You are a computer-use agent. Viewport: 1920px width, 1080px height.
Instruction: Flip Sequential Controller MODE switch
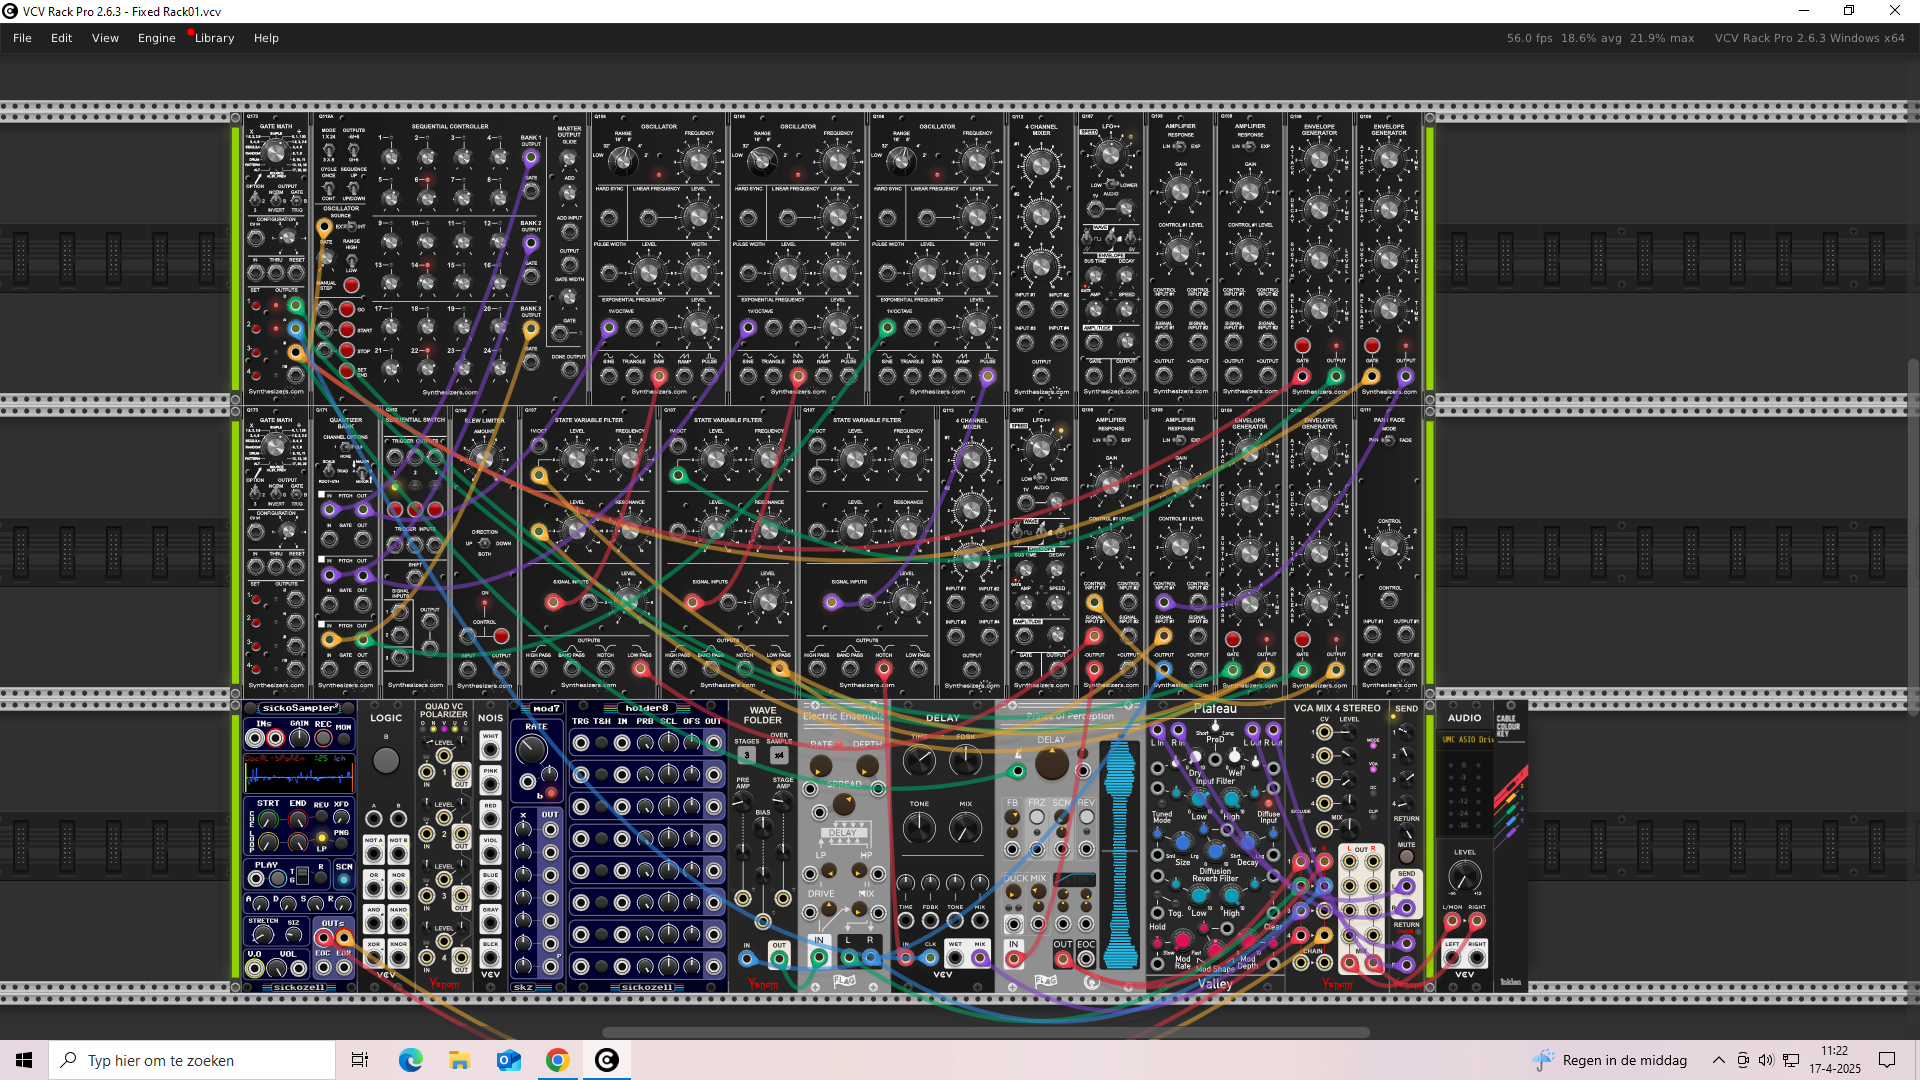tap(328, 151)
